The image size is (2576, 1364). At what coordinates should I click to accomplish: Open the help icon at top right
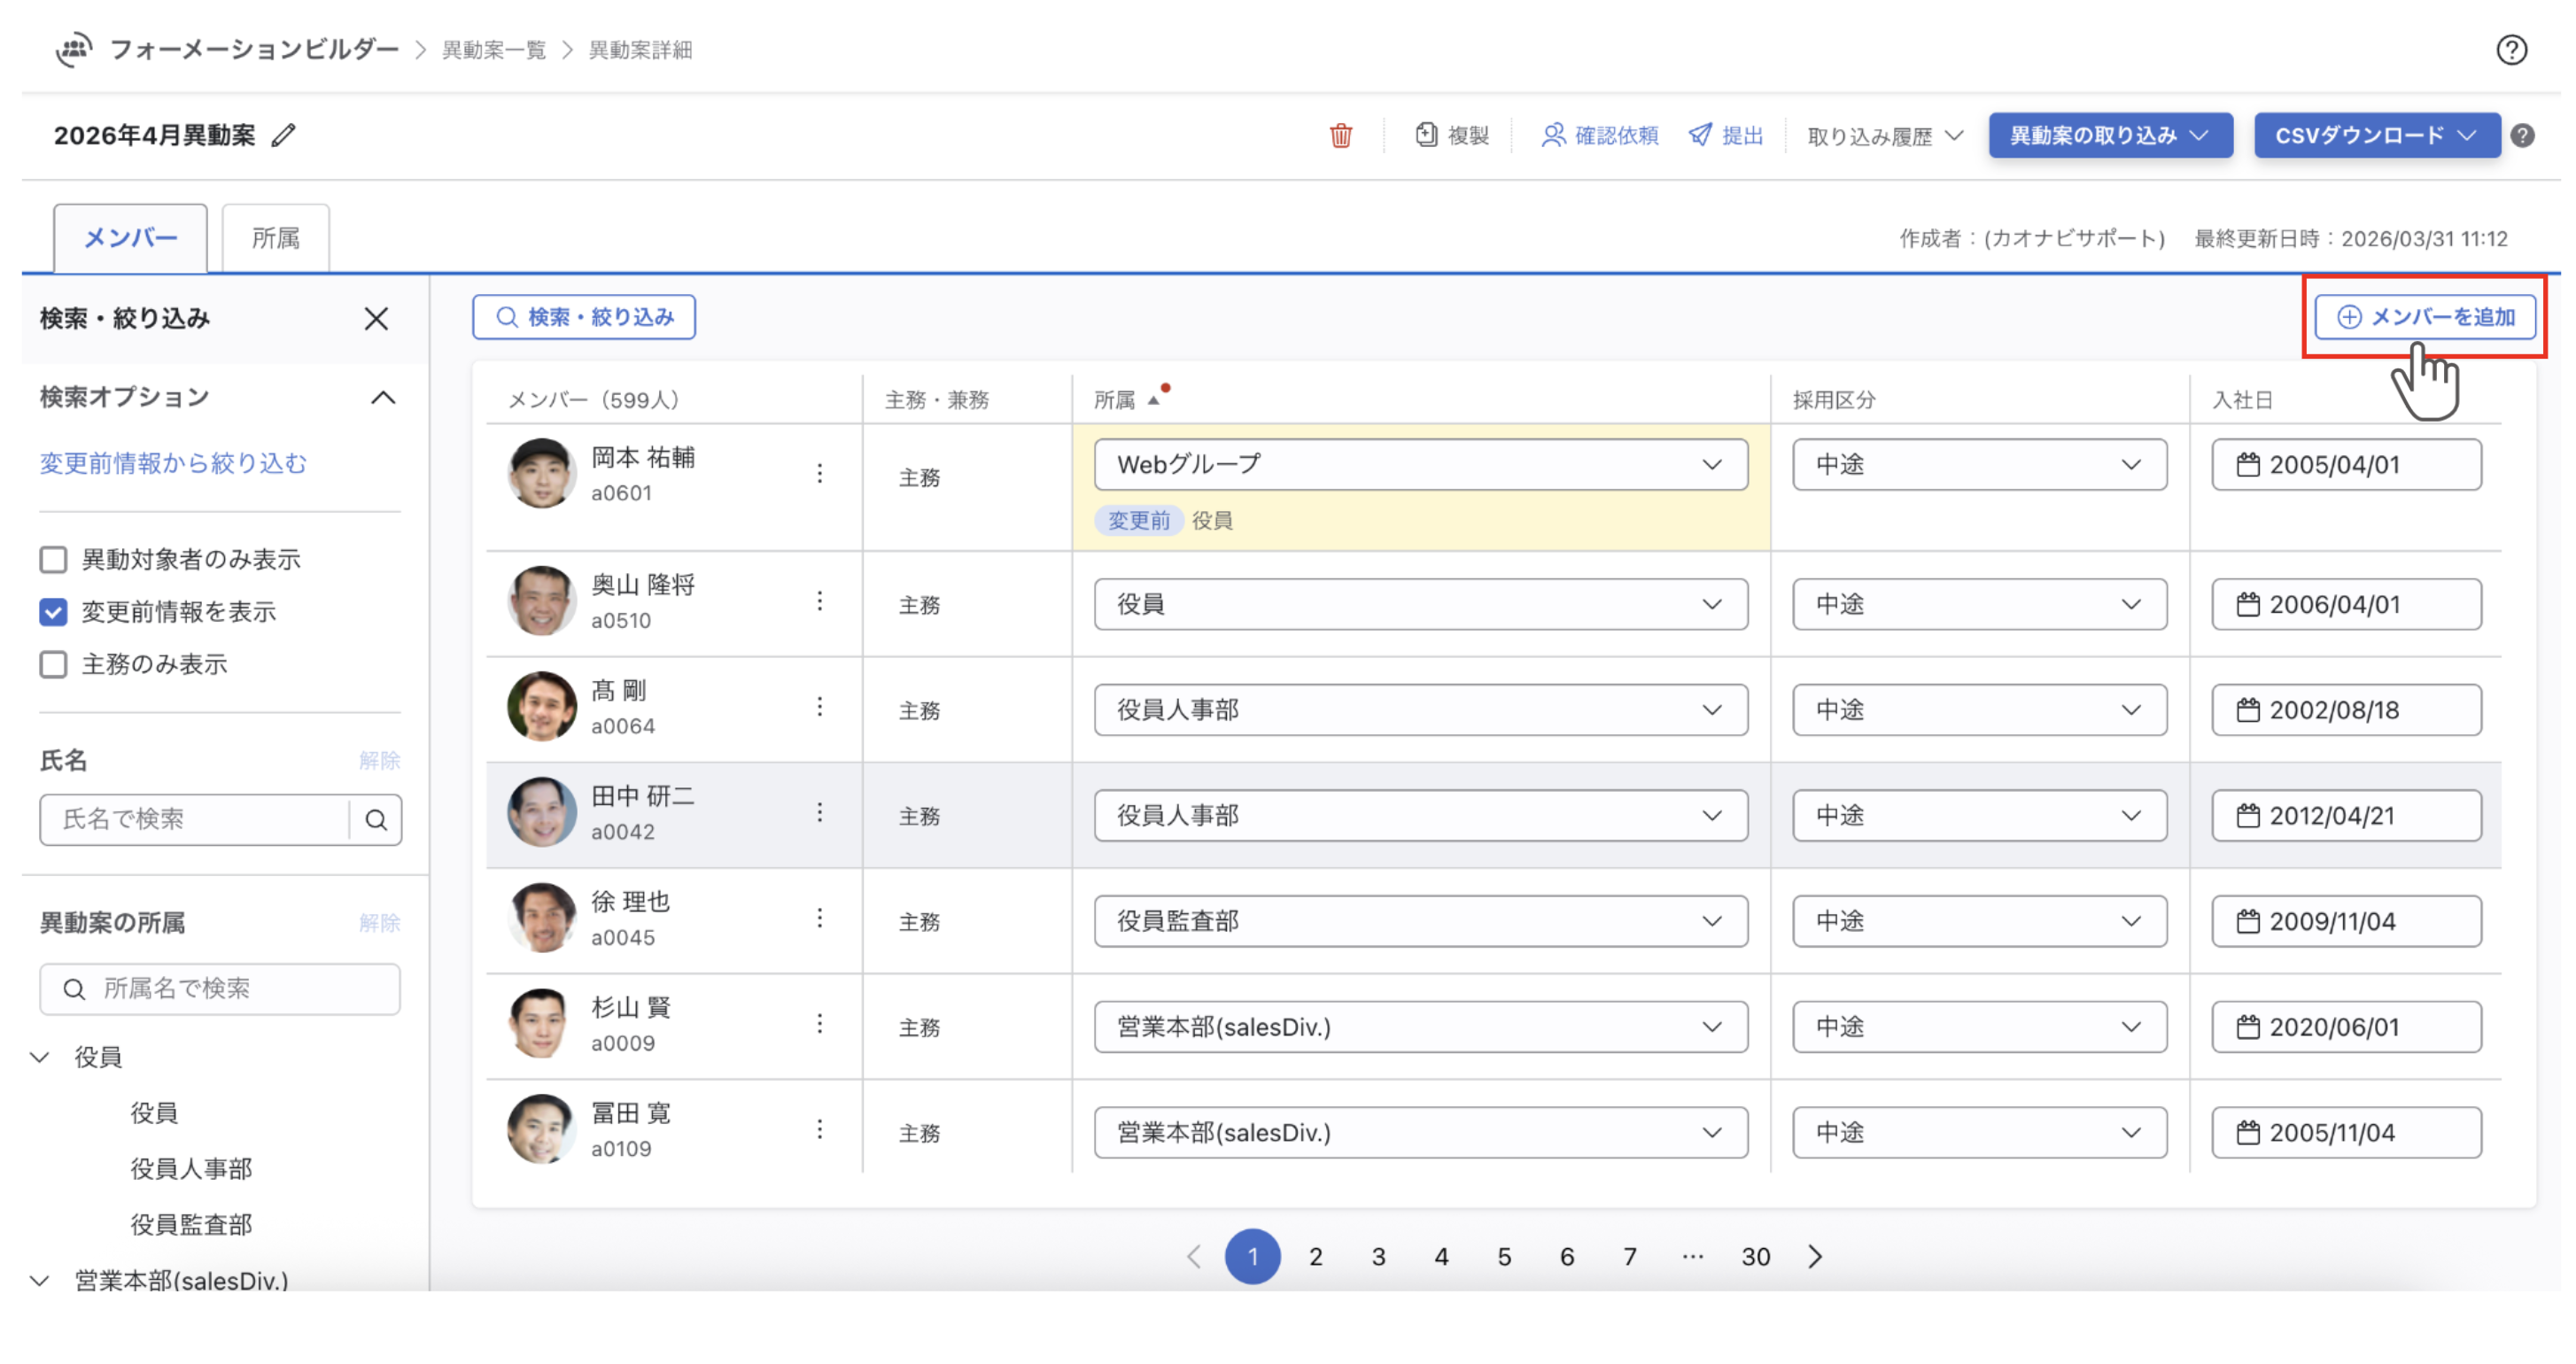[2511, 50]
